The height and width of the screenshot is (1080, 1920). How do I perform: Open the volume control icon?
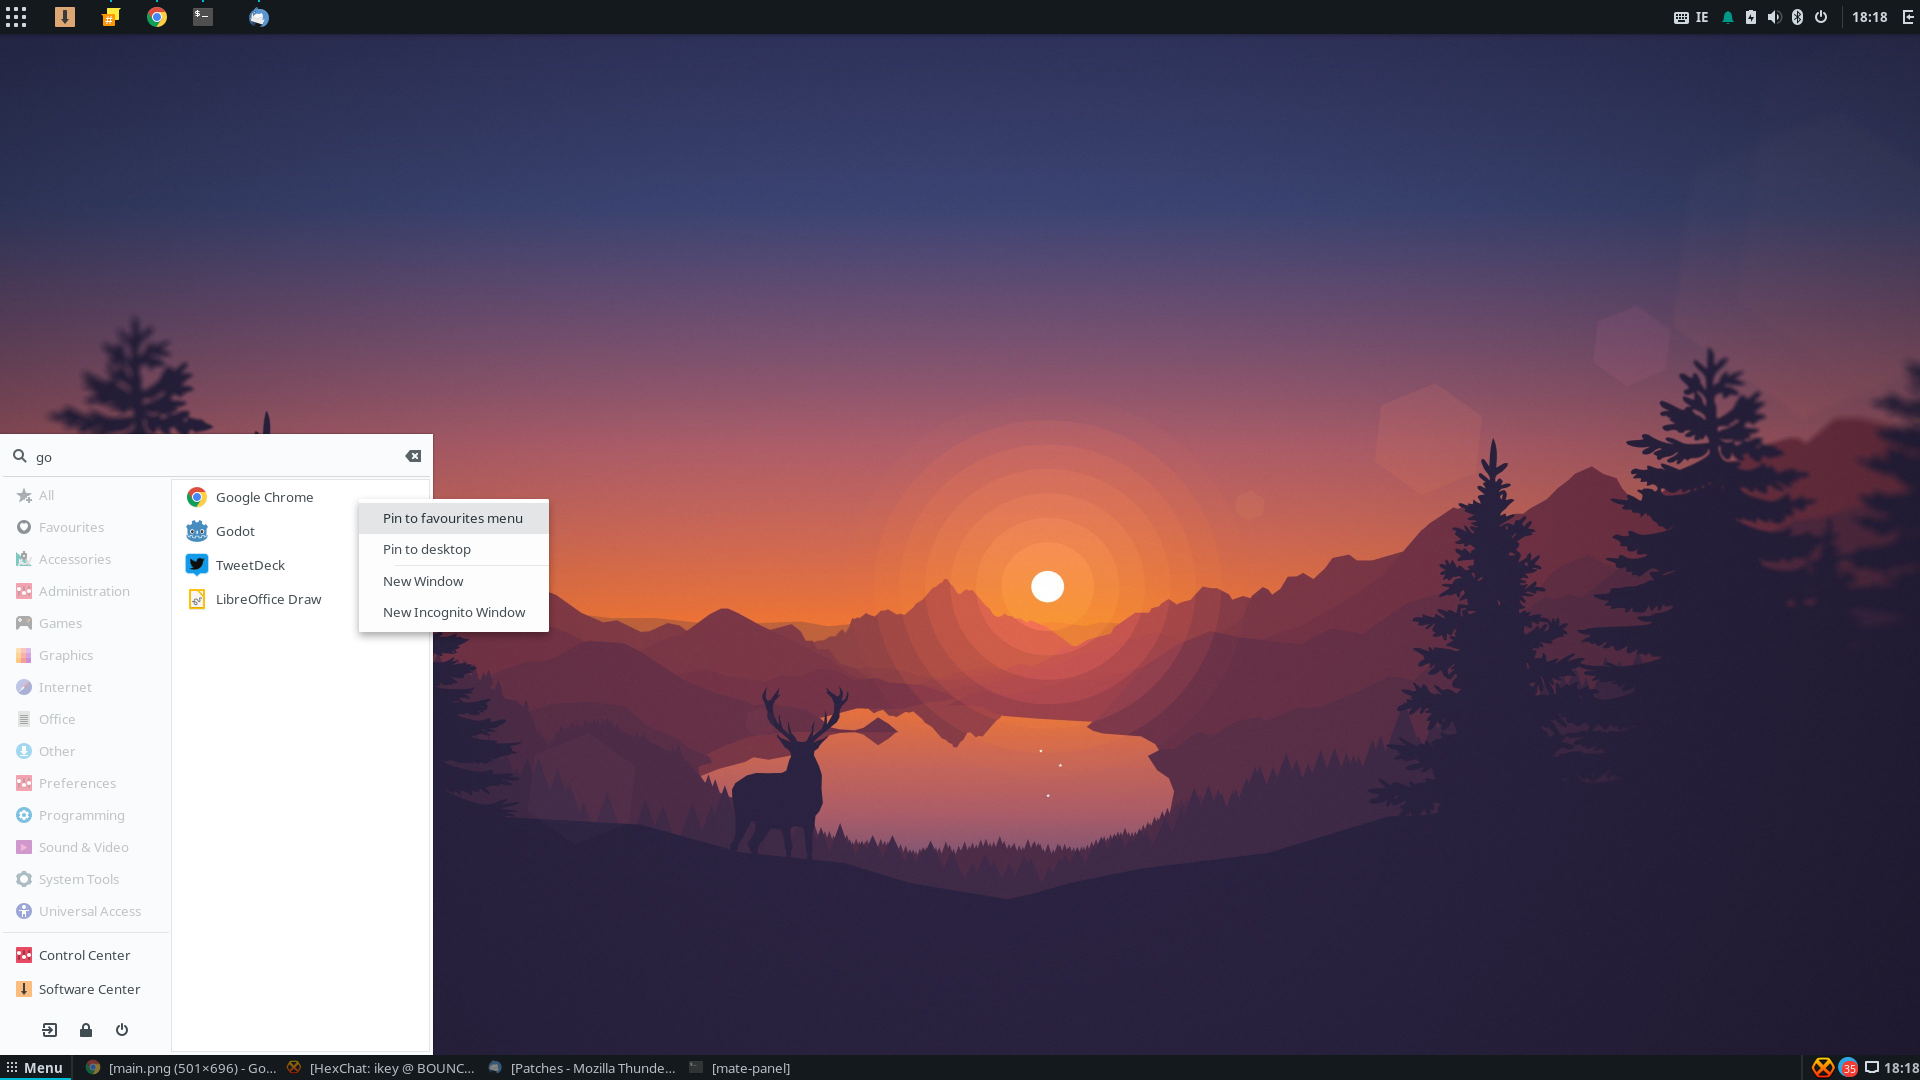coord(1774,17)
